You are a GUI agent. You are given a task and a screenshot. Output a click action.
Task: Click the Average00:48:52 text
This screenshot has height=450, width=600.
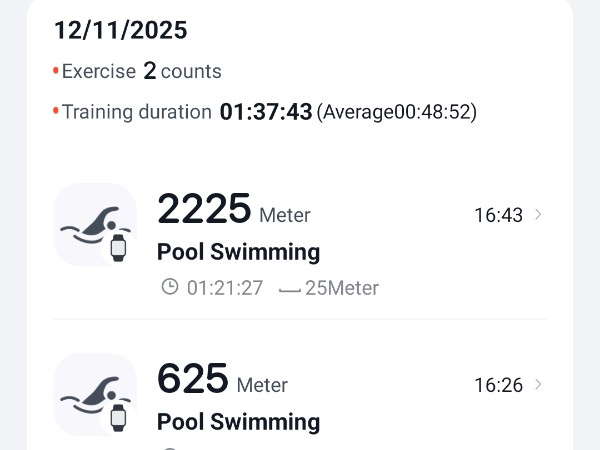coord(397,112)
